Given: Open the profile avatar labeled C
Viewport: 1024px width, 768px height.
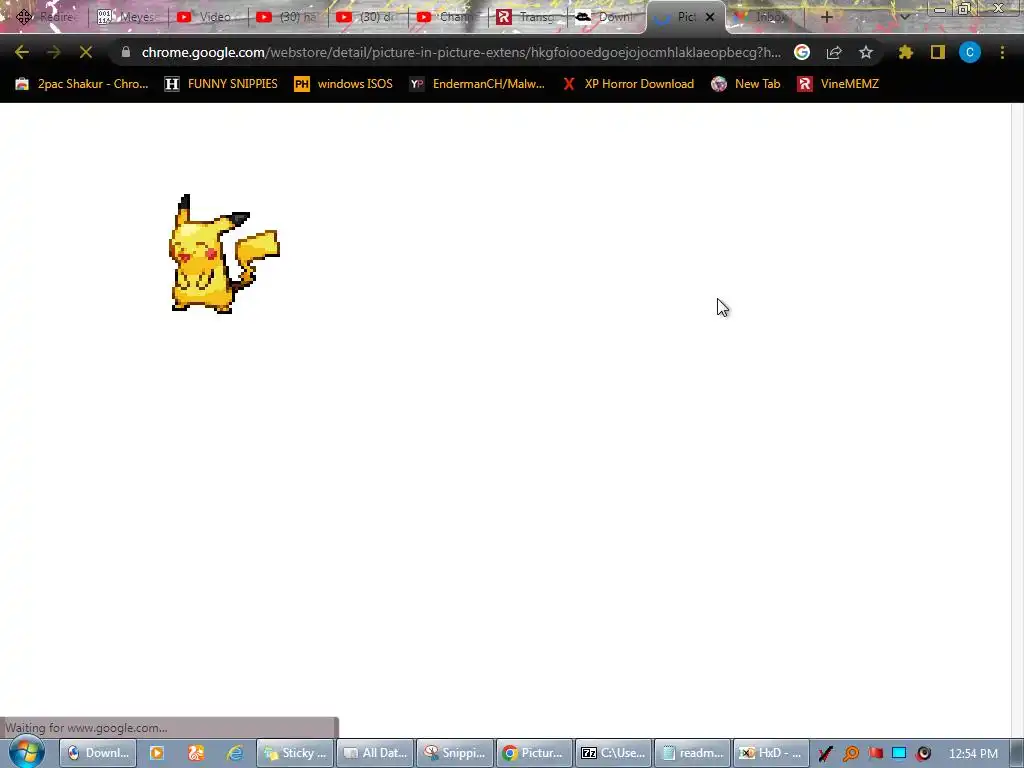Looking at the screenshot, I should (x=970, y=52).
